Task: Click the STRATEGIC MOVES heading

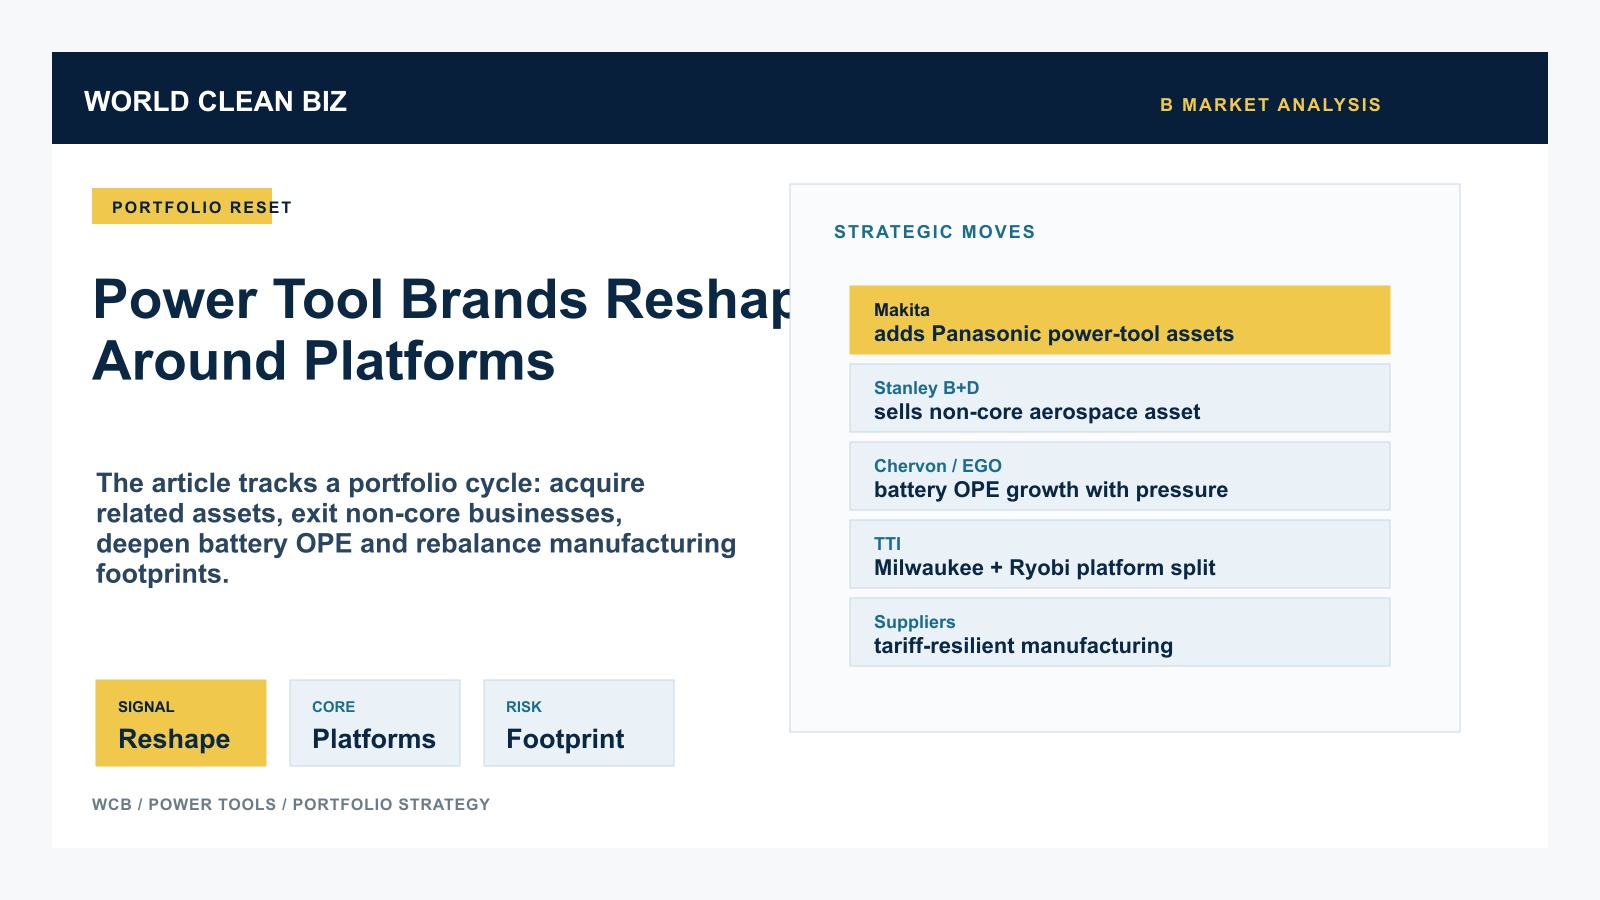Action: [x=935, y=232]
